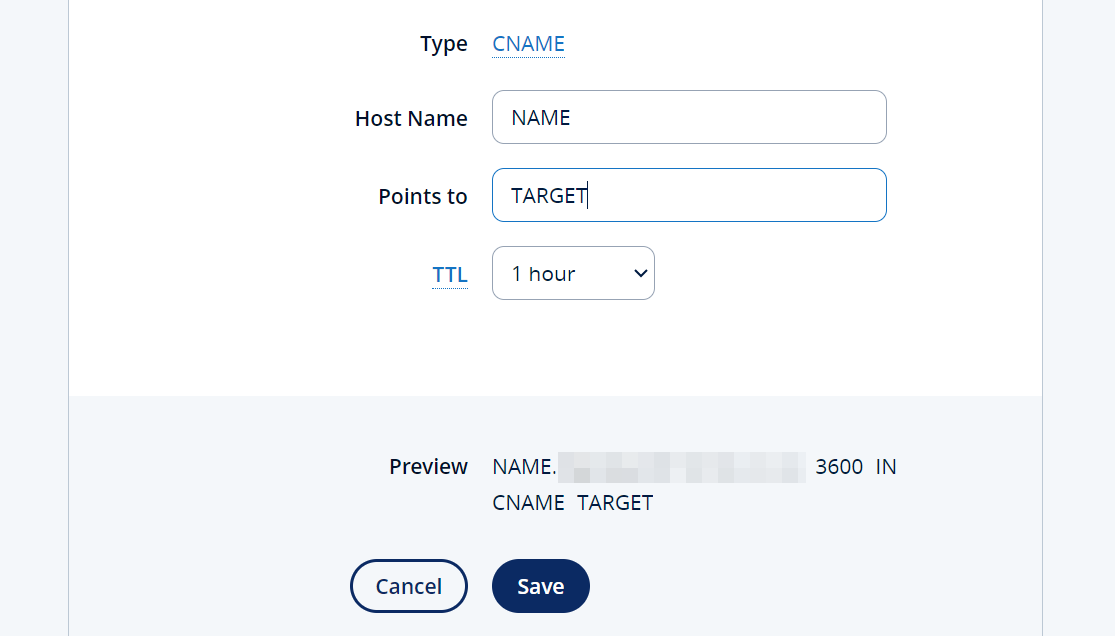Open the TTL help link
This screenshot has width=1115, height=636.
[450, 275]
